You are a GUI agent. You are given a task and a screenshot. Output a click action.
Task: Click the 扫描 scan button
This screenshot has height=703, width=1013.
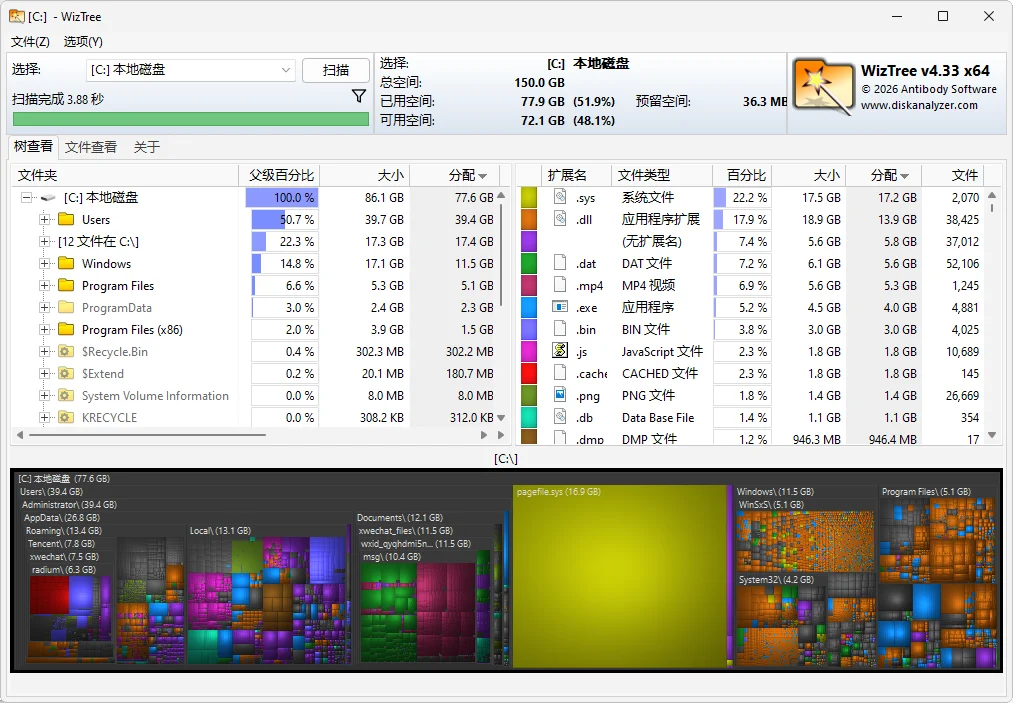click(336, 70)
